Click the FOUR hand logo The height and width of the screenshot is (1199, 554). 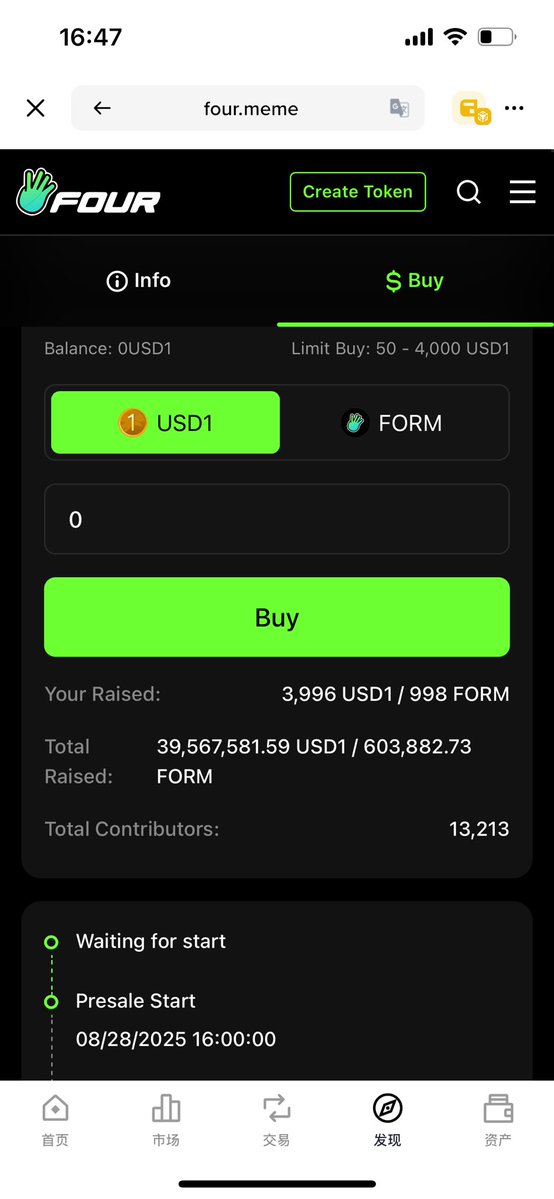tap(88, 192)
